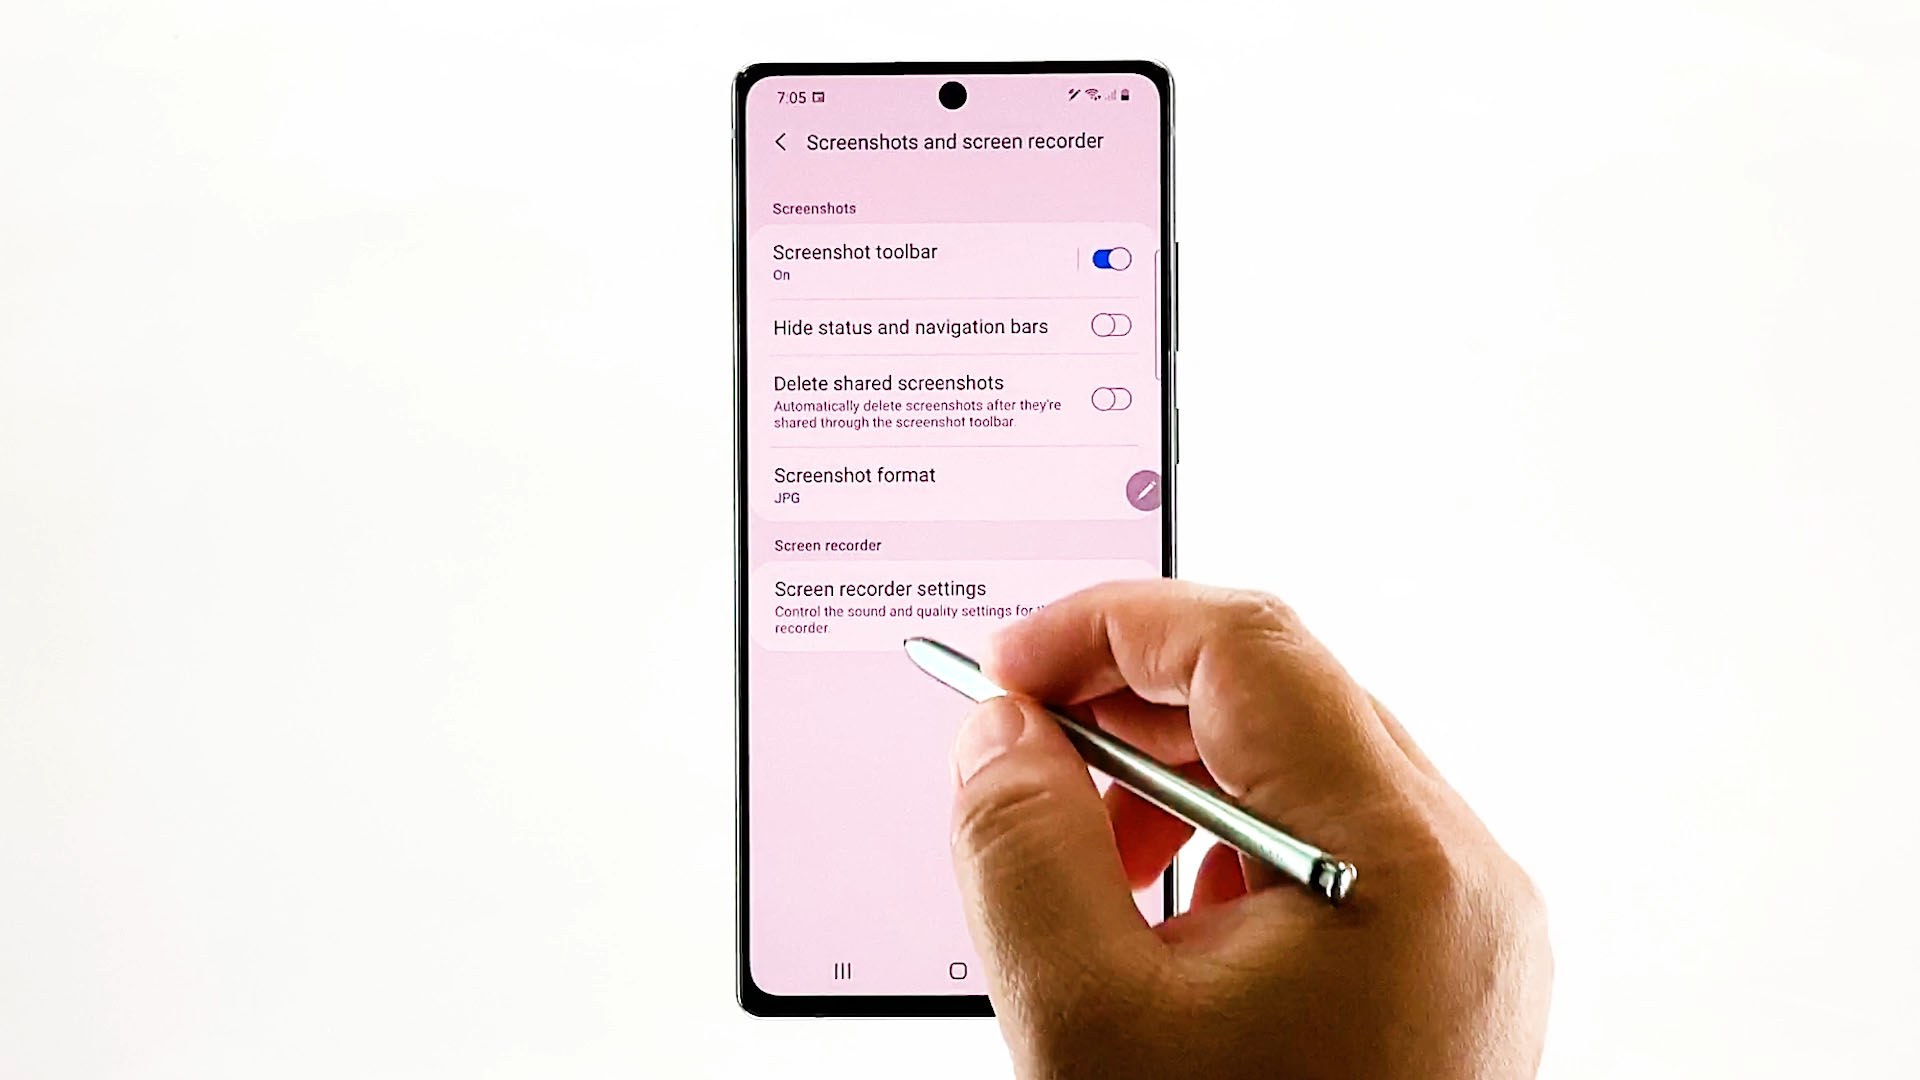Tap the notification/alarm status icon
This screenshot has width=1920, height=1080.
tap(819, 95)
